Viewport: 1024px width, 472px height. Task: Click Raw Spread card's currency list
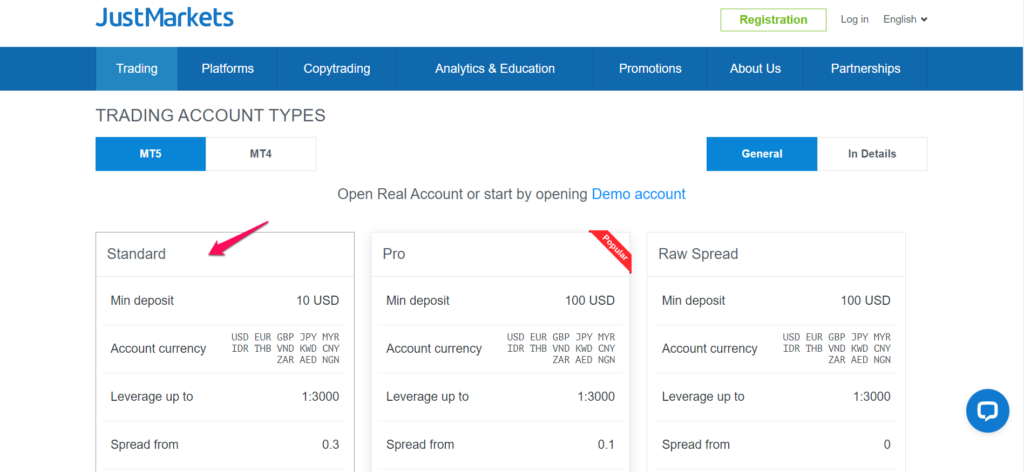837,349
